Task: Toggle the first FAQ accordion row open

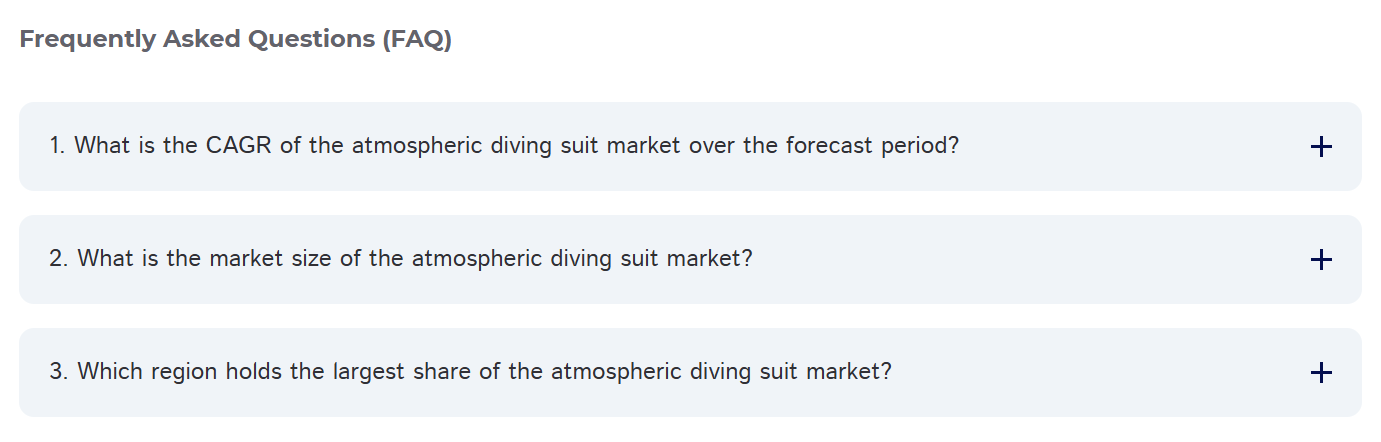Action: (1100, 146)
